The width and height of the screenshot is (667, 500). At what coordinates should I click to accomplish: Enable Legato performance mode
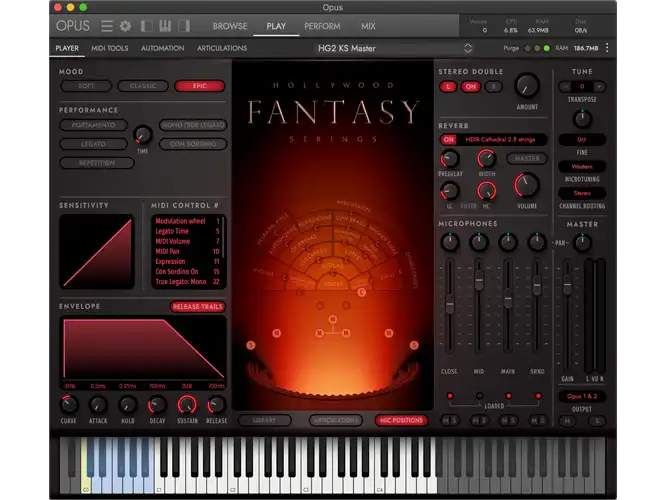coord(94,144)
